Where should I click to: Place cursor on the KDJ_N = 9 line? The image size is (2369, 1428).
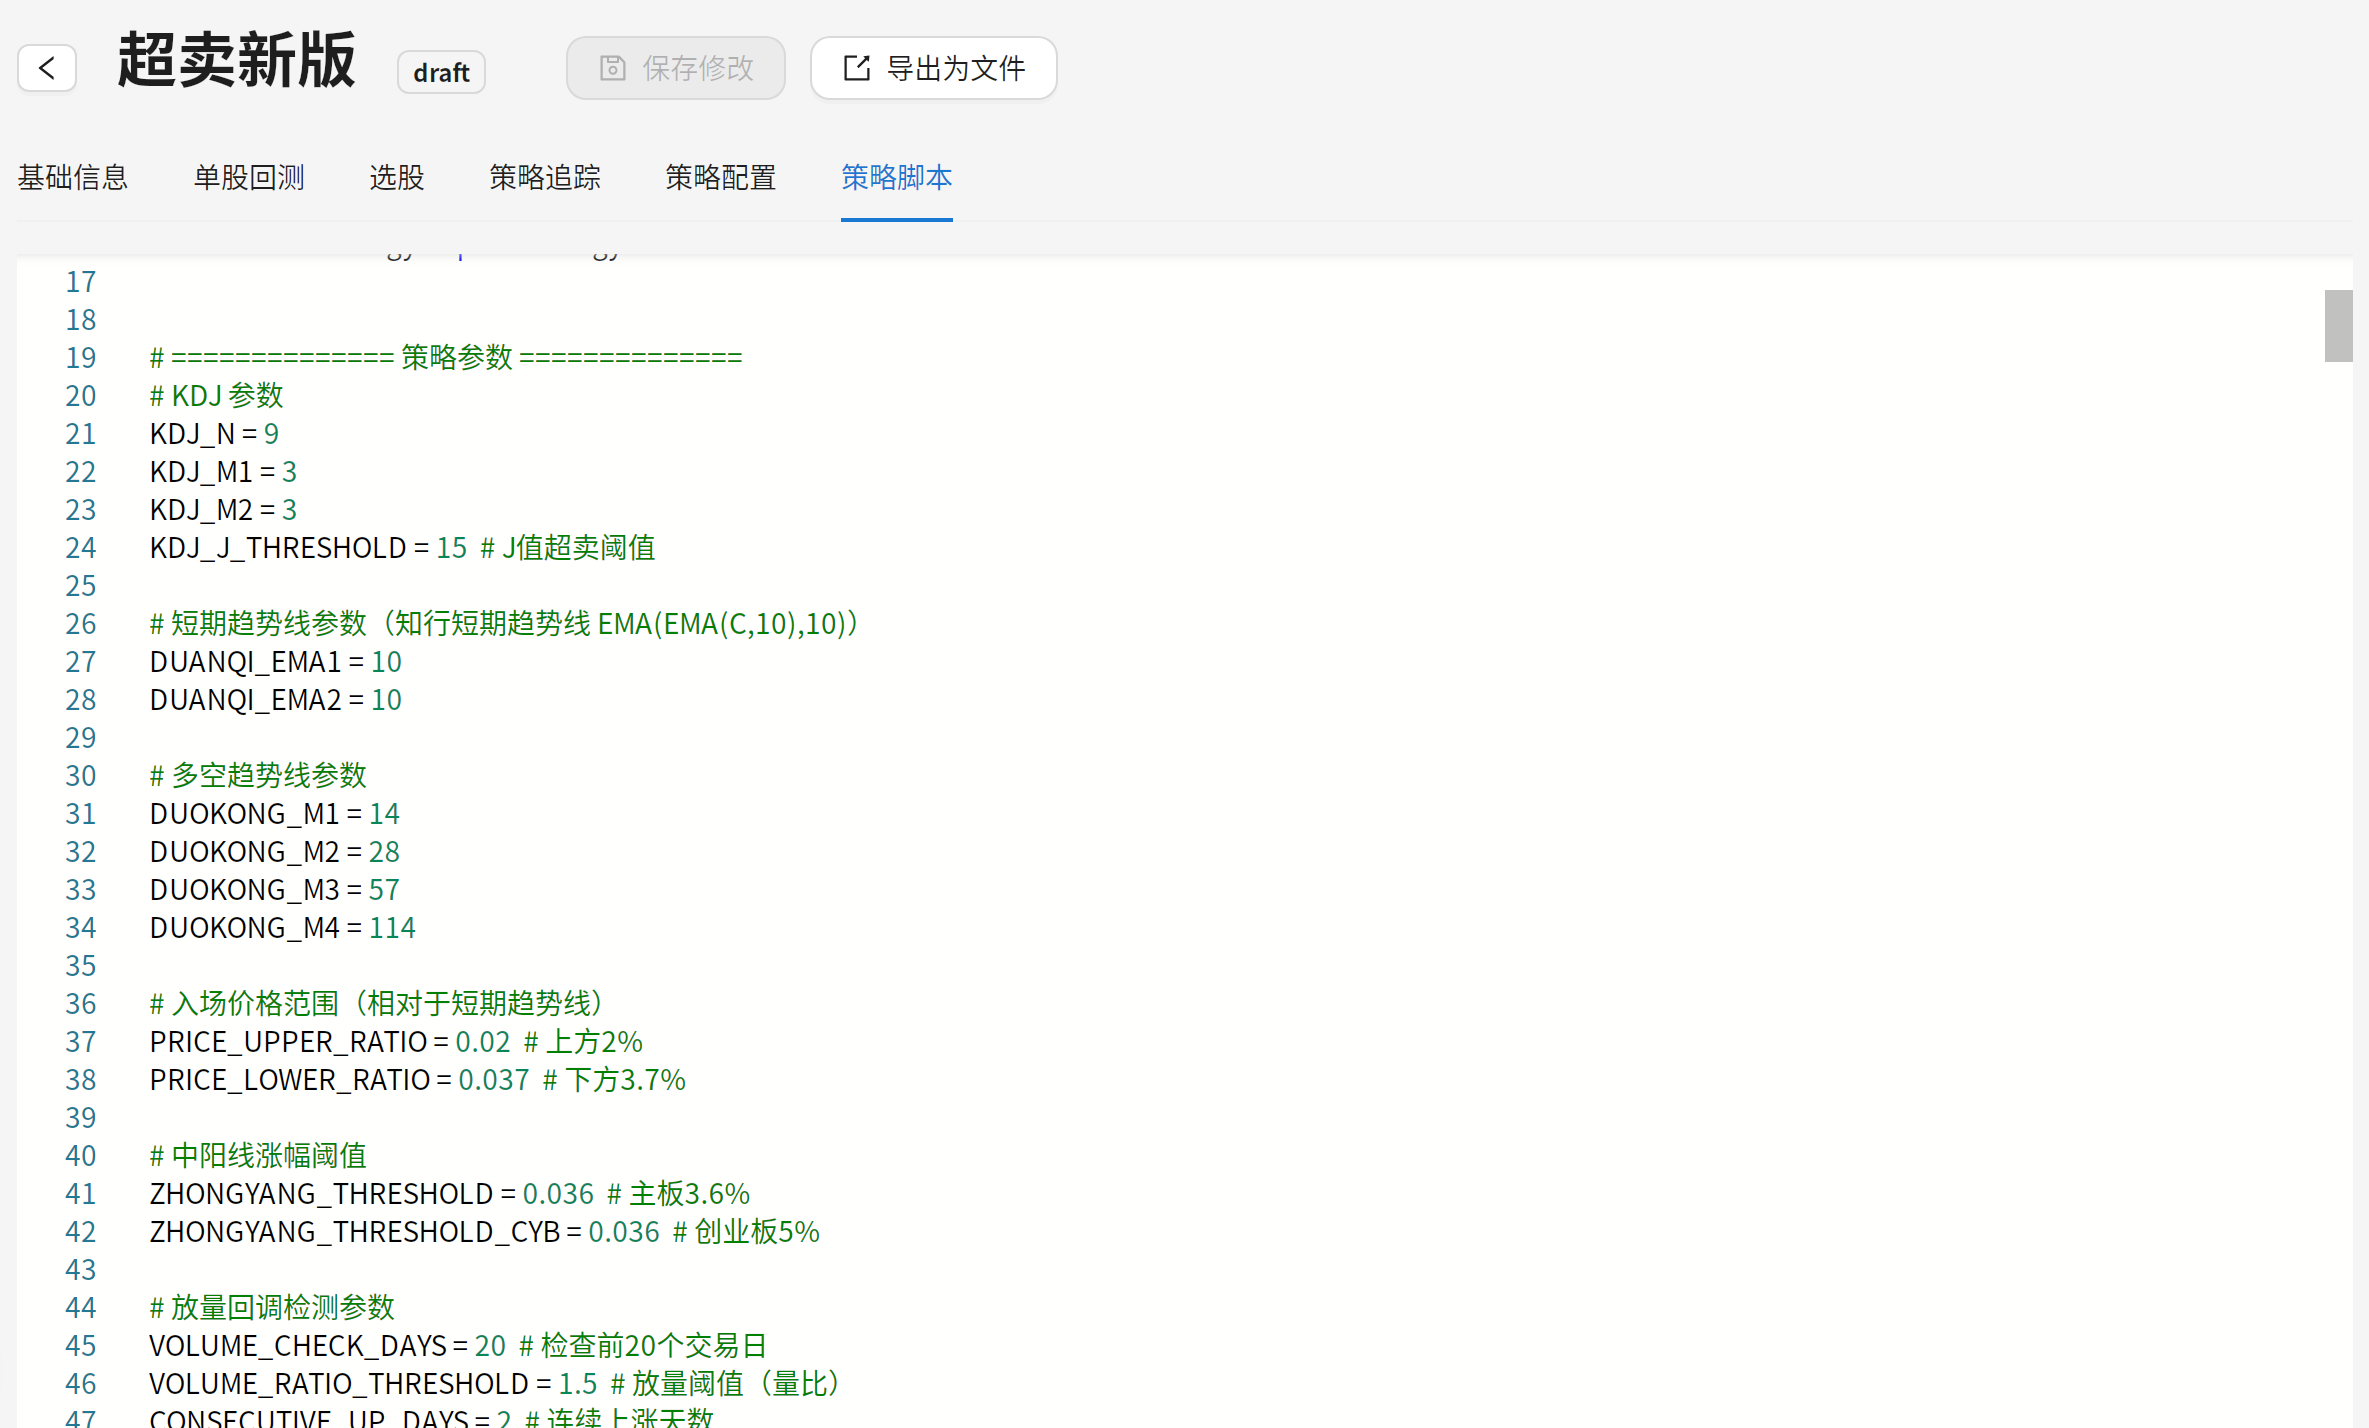tap(213, 433)
